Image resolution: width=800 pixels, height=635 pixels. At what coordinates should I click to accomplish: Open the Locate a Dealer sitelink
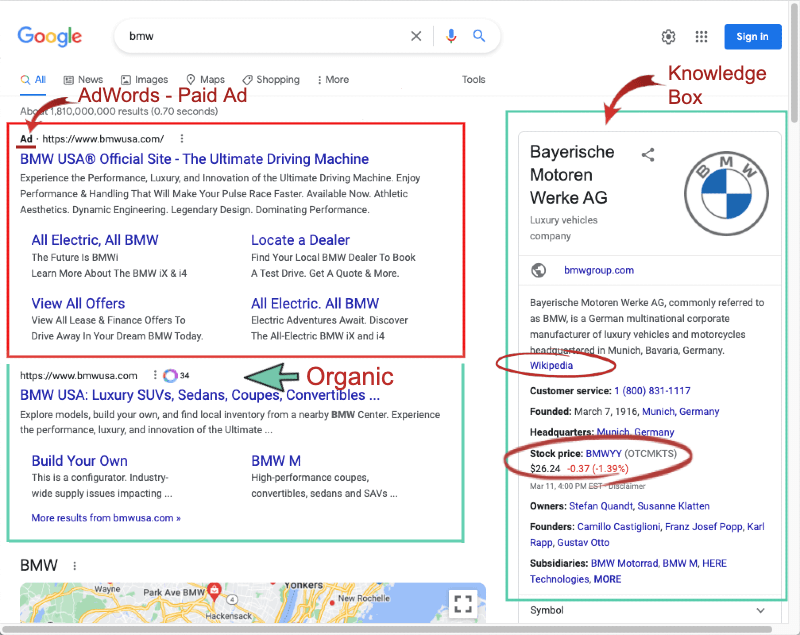[300, 240]
